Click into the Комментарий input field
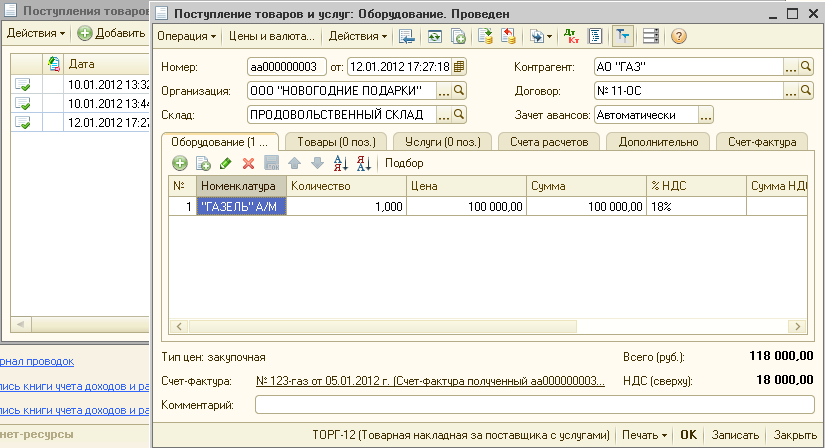The image size is (825, 448). 534,405
